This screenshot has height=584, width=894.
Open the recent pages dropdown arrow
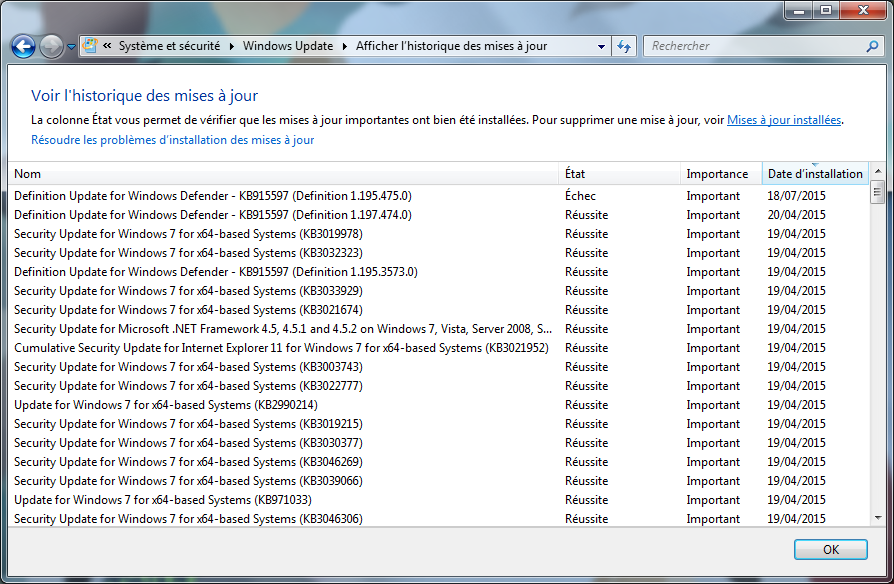coord(71,47)
